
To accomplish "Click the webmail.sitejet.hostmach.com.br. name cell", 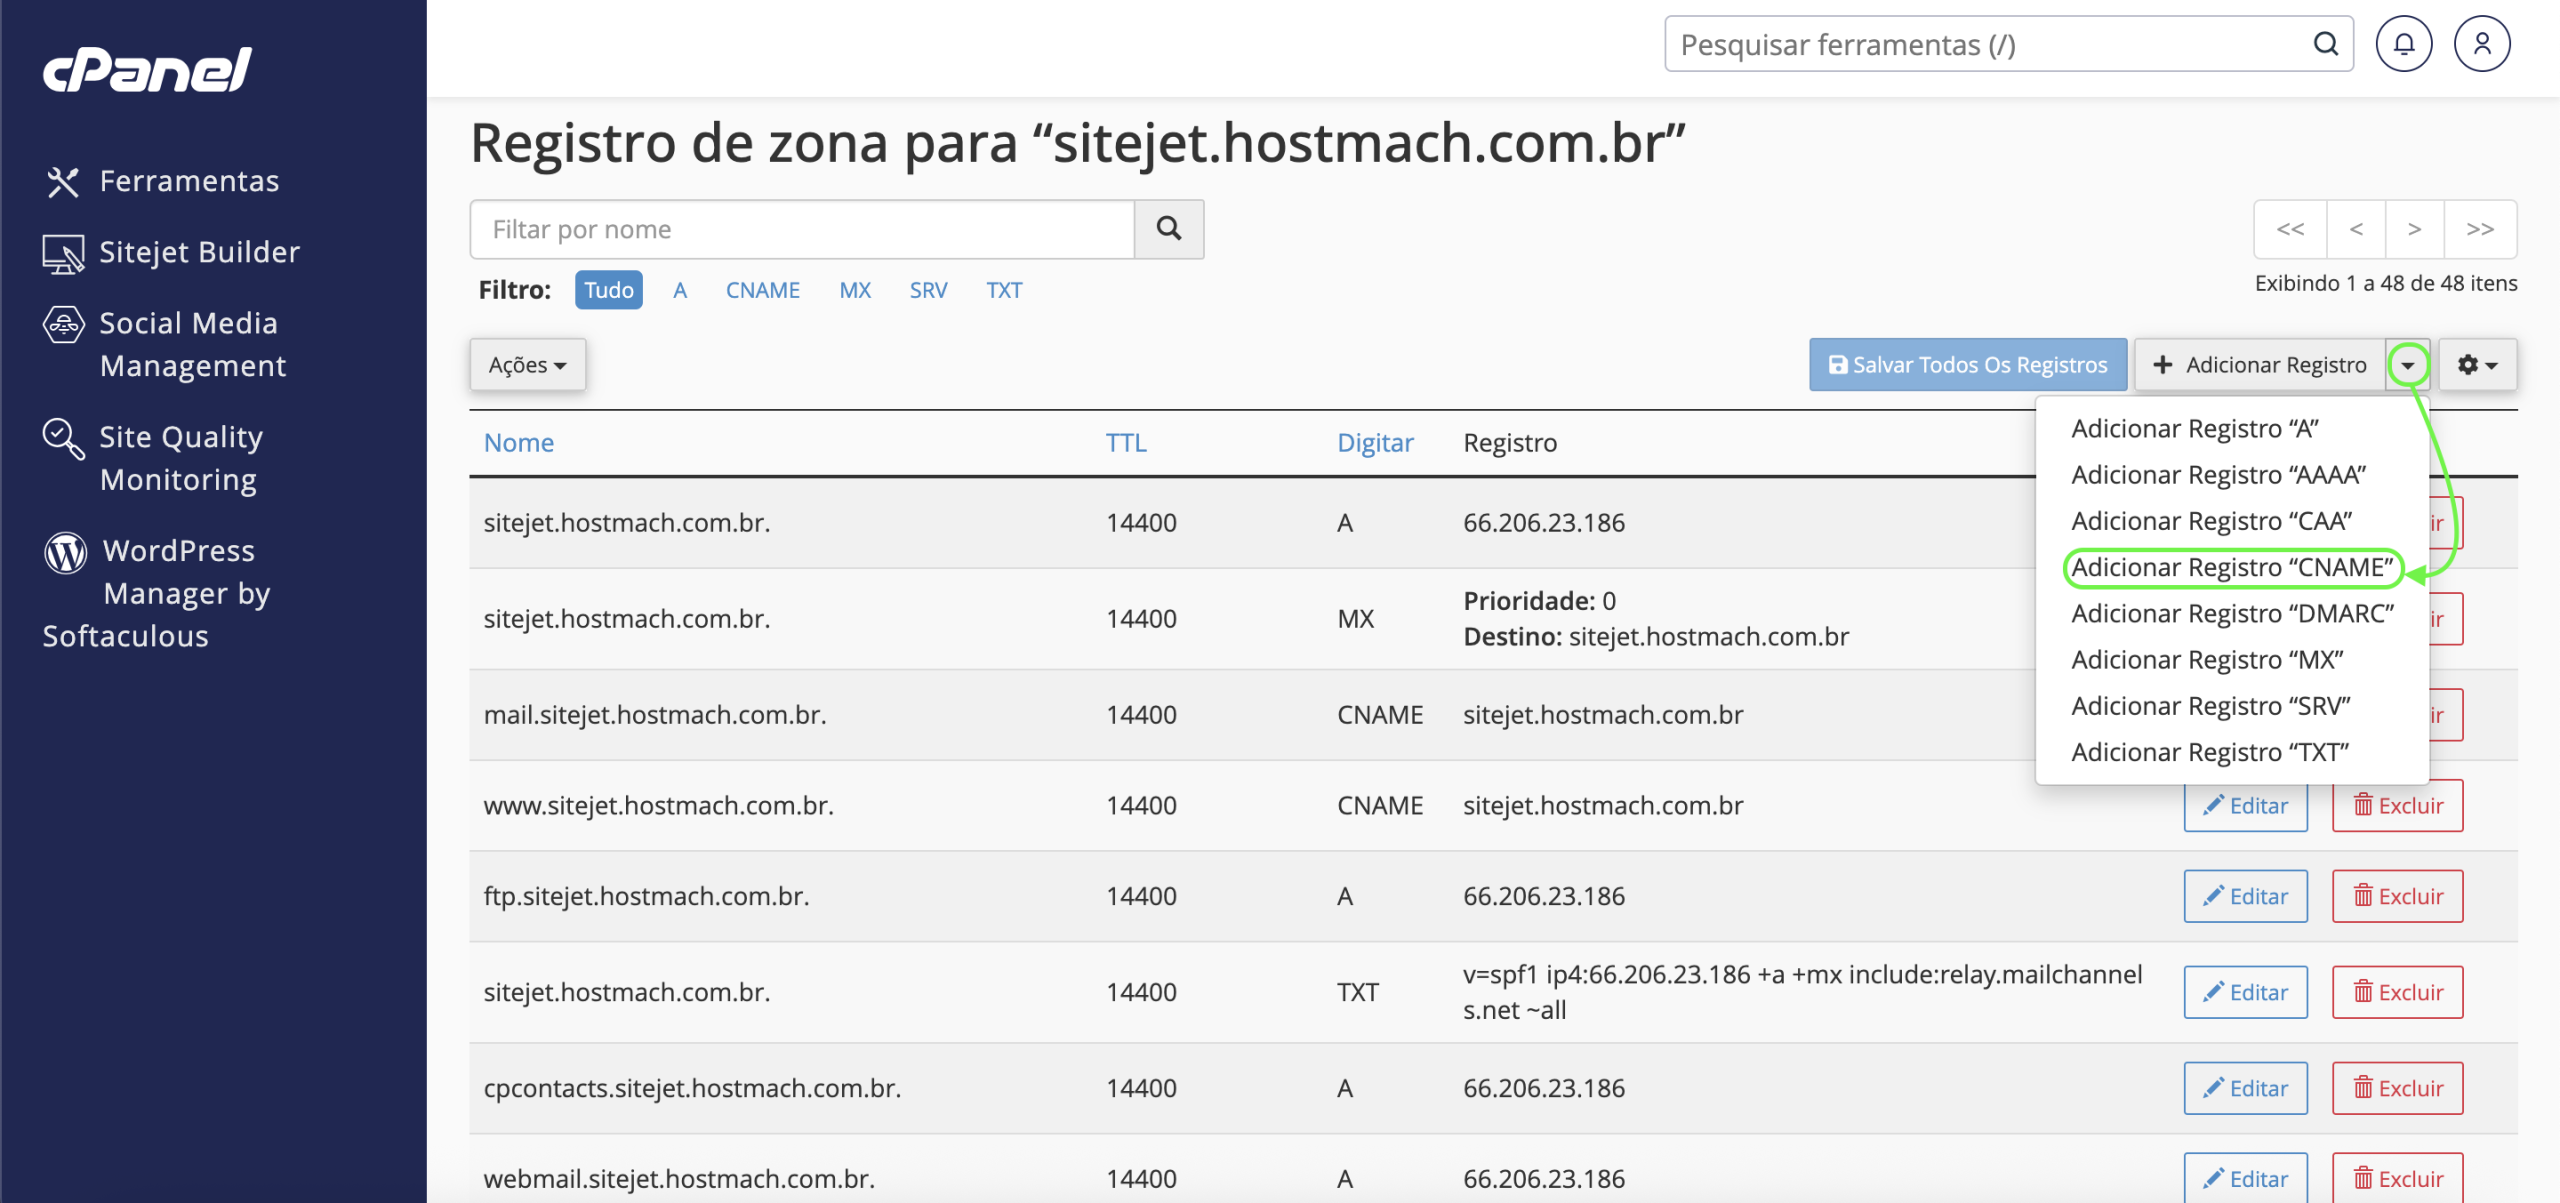I will click(x=679, y=1179).
